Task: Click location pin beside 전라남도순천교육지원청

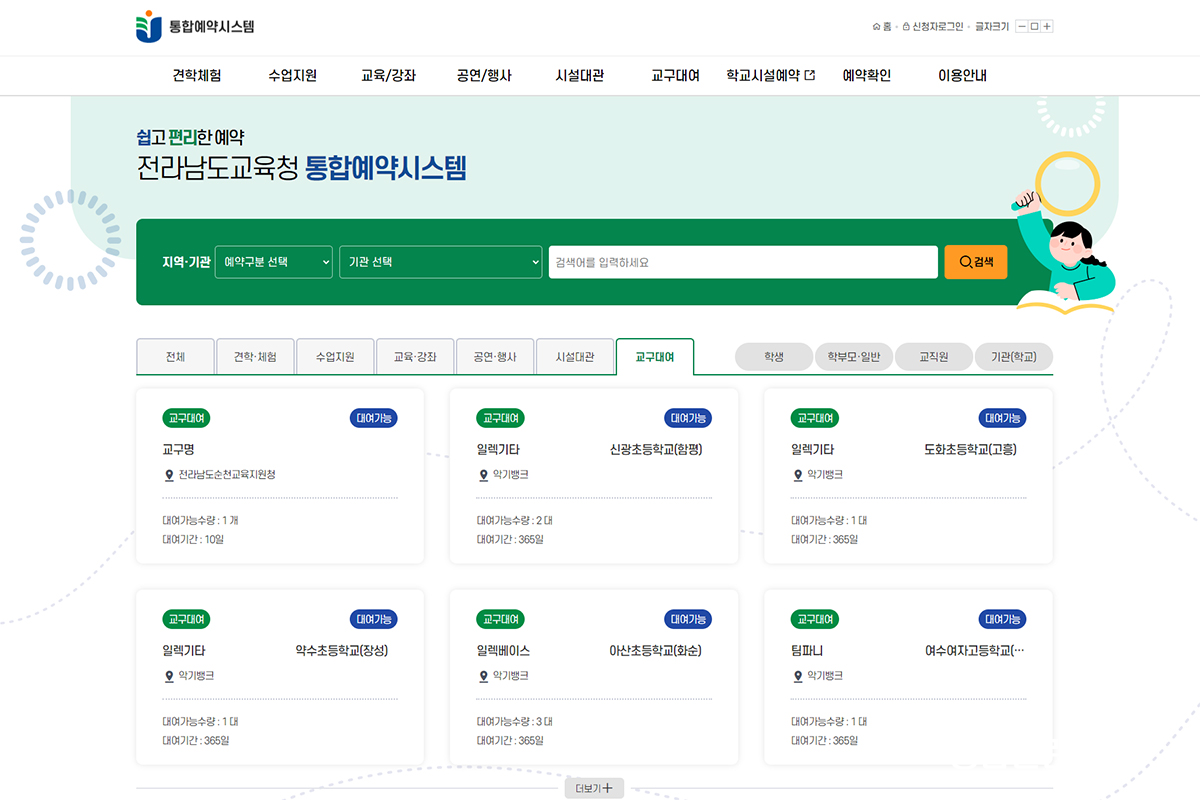Action: 169,475
